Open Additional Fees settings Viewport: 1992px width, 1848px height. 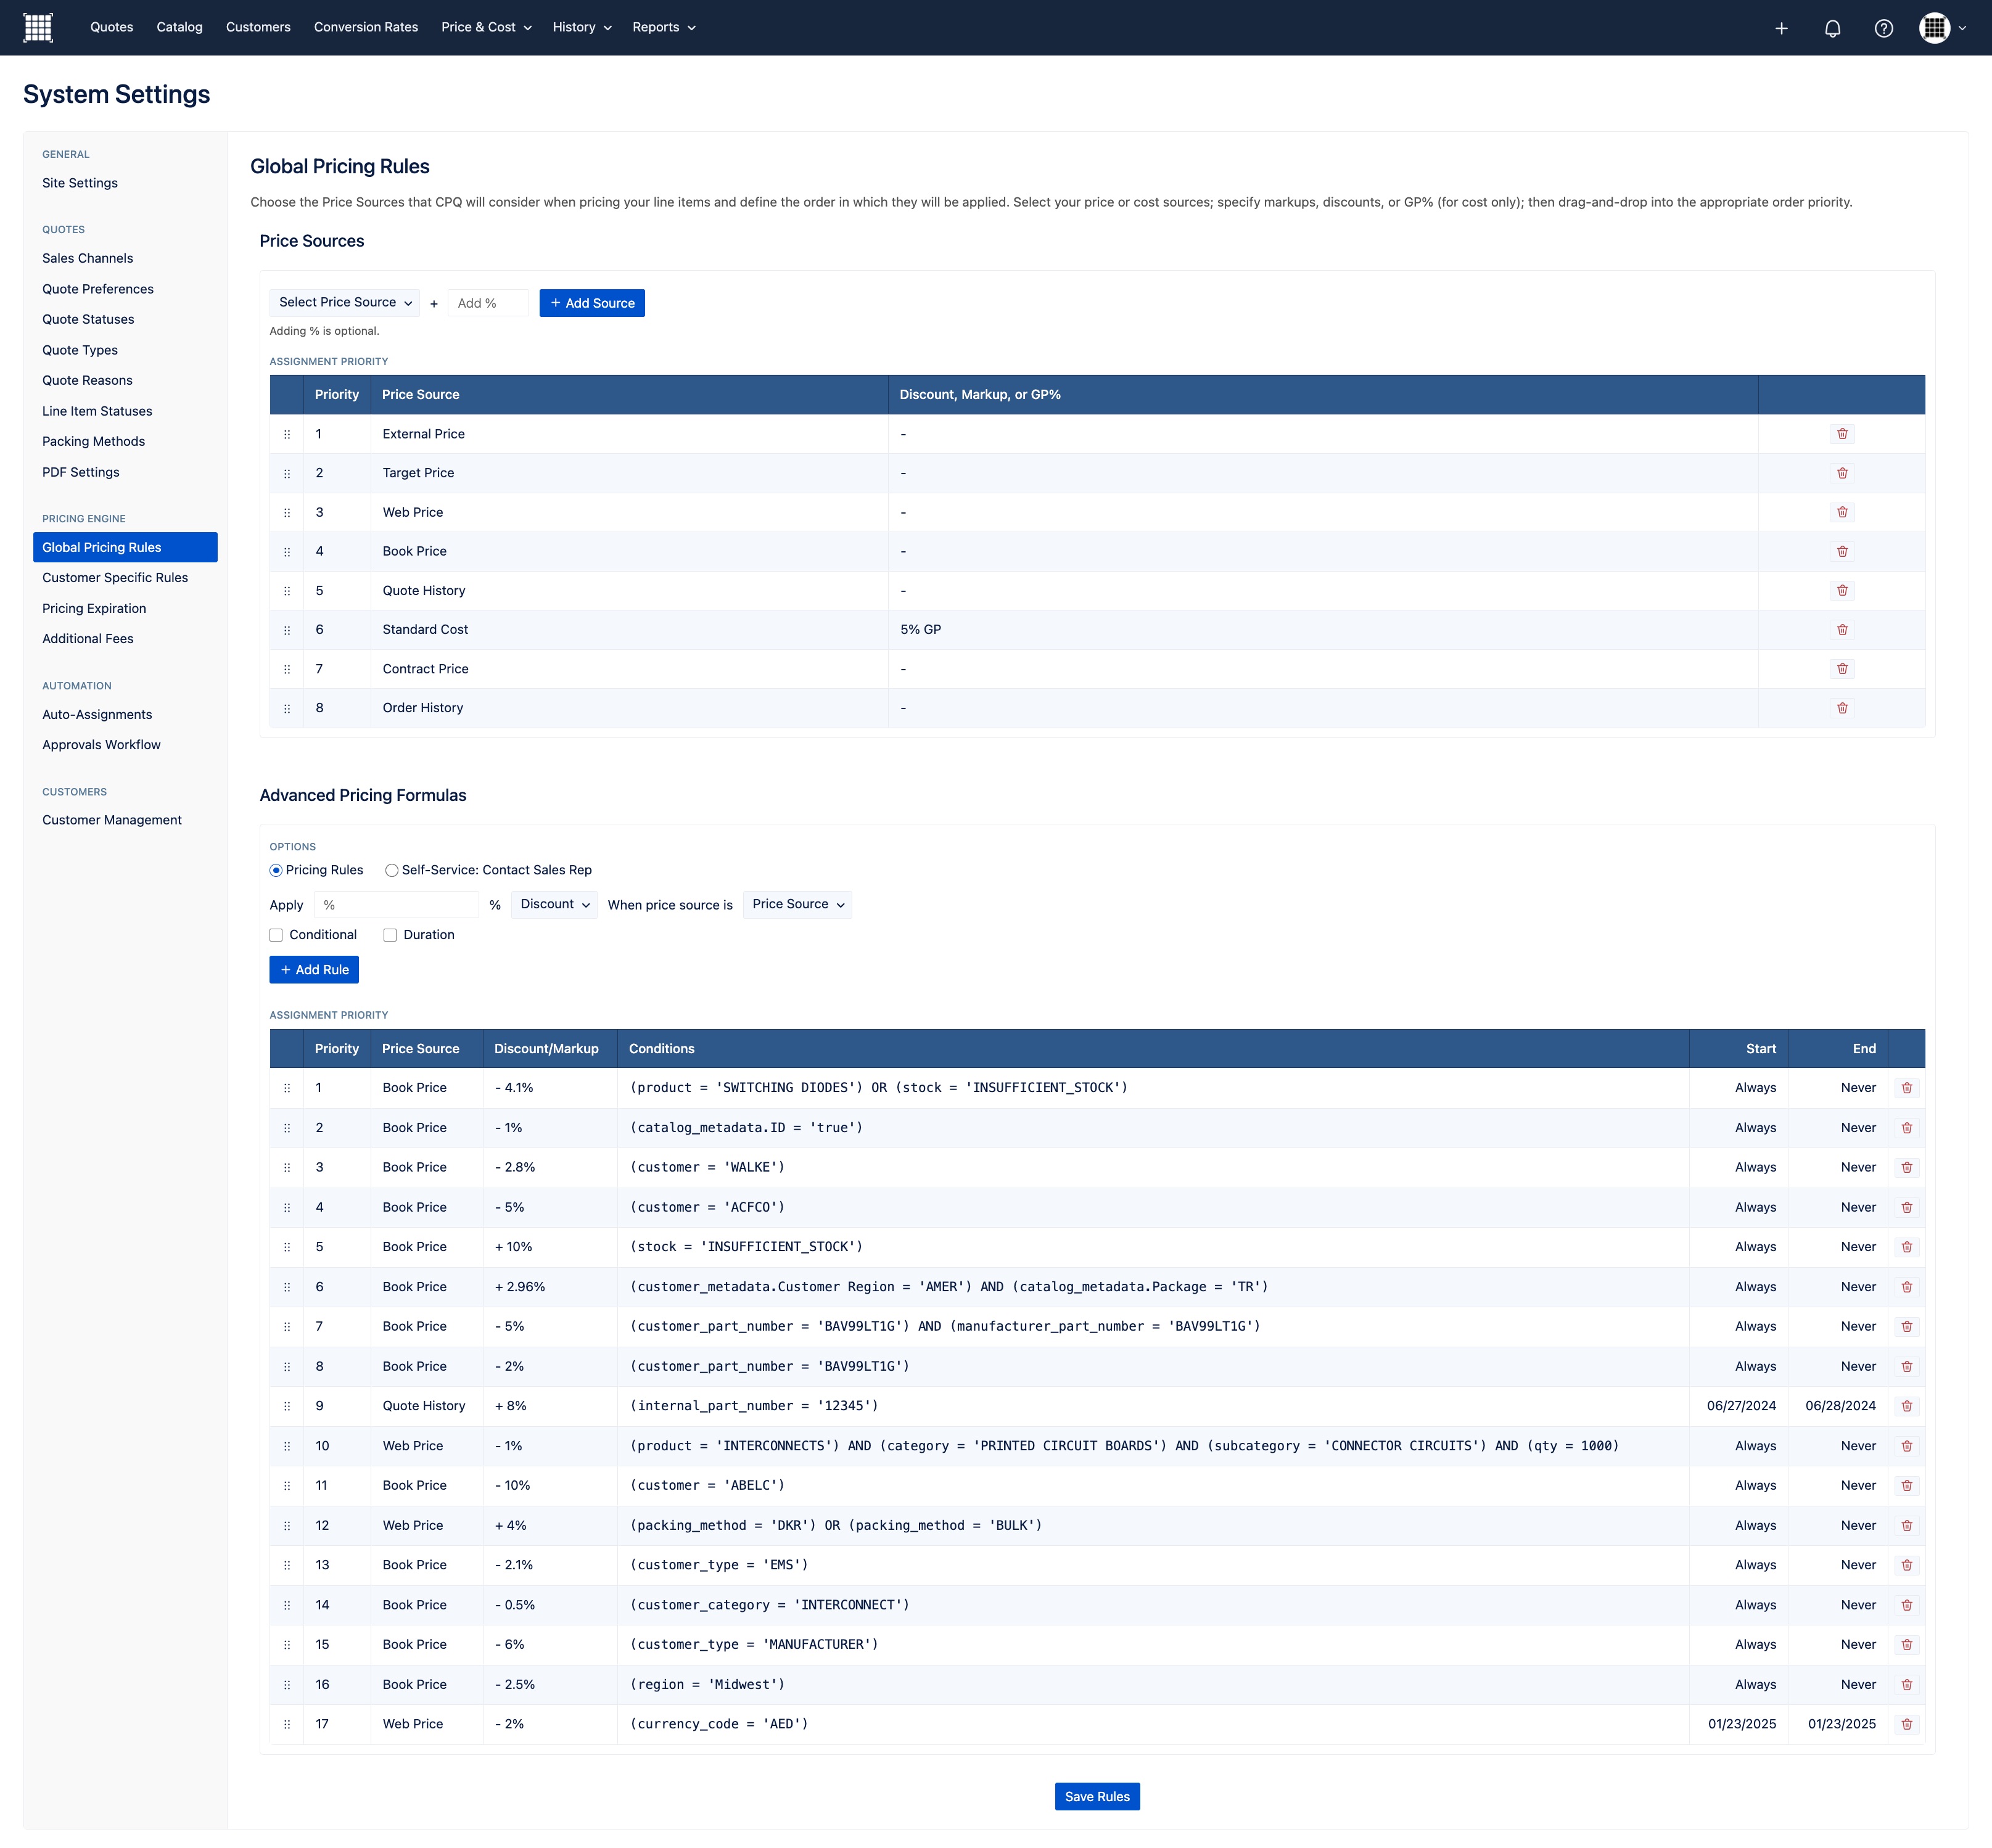[x=88, y=639]
